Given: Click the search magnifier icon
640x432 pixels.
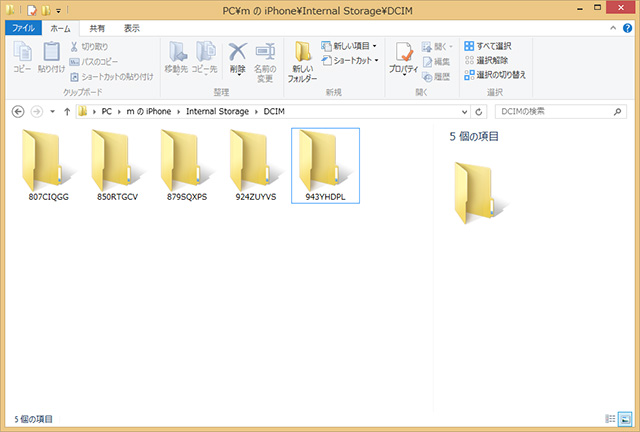Looking at the screenshot, I should click(618, 111).
